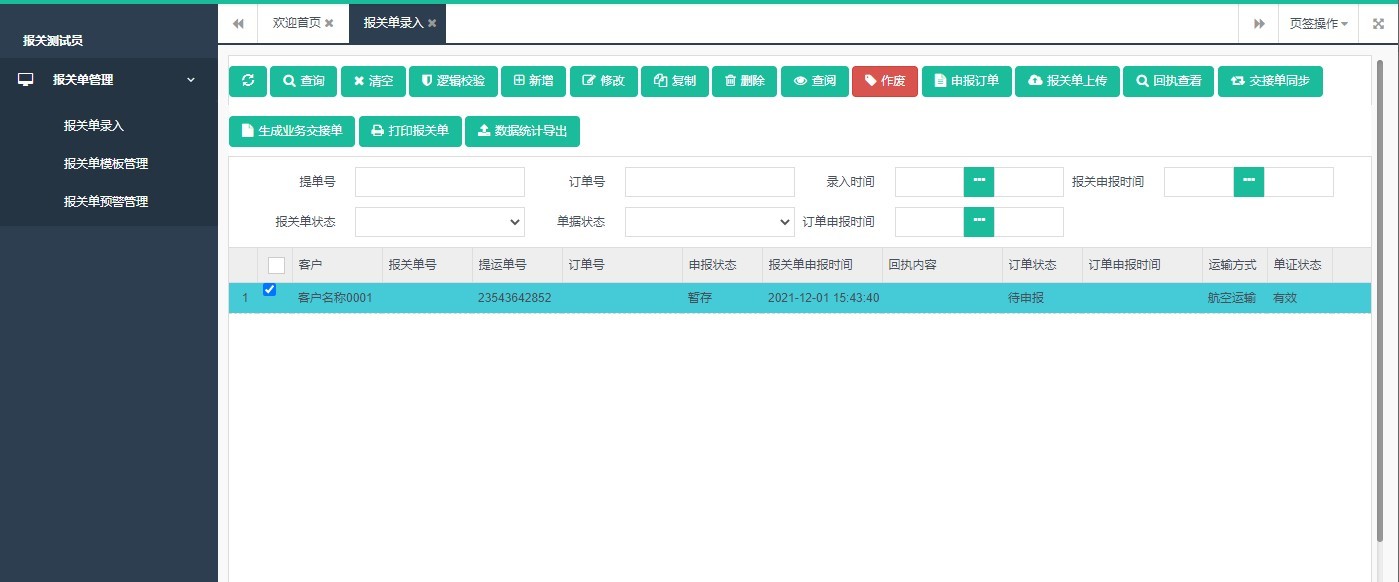Viewport: 1399px width, 582px height.
Task: Copy the record using 复制
Action: 674,81
